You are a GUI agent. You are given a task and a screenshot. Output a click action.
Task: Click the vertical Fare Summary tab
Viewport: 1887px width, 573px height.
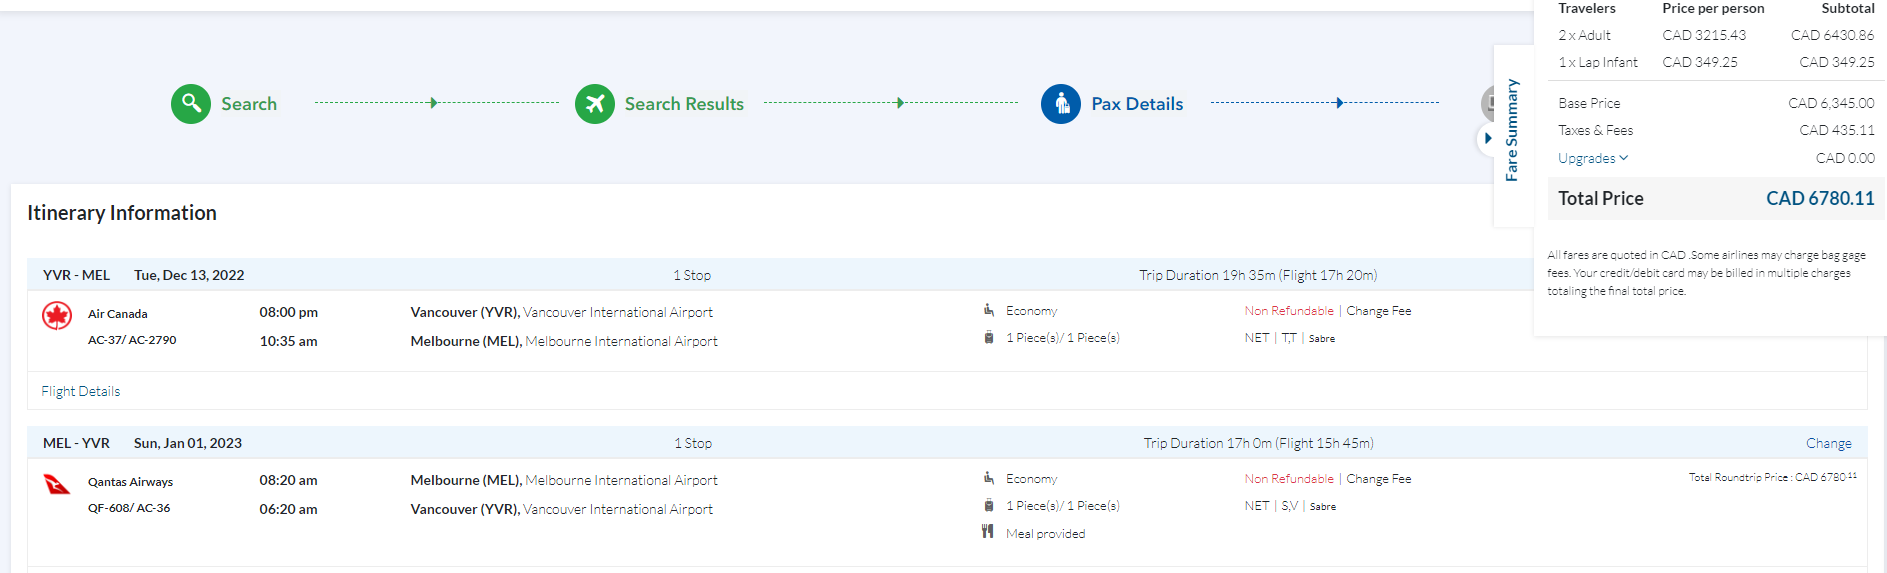coord(1512,130)
